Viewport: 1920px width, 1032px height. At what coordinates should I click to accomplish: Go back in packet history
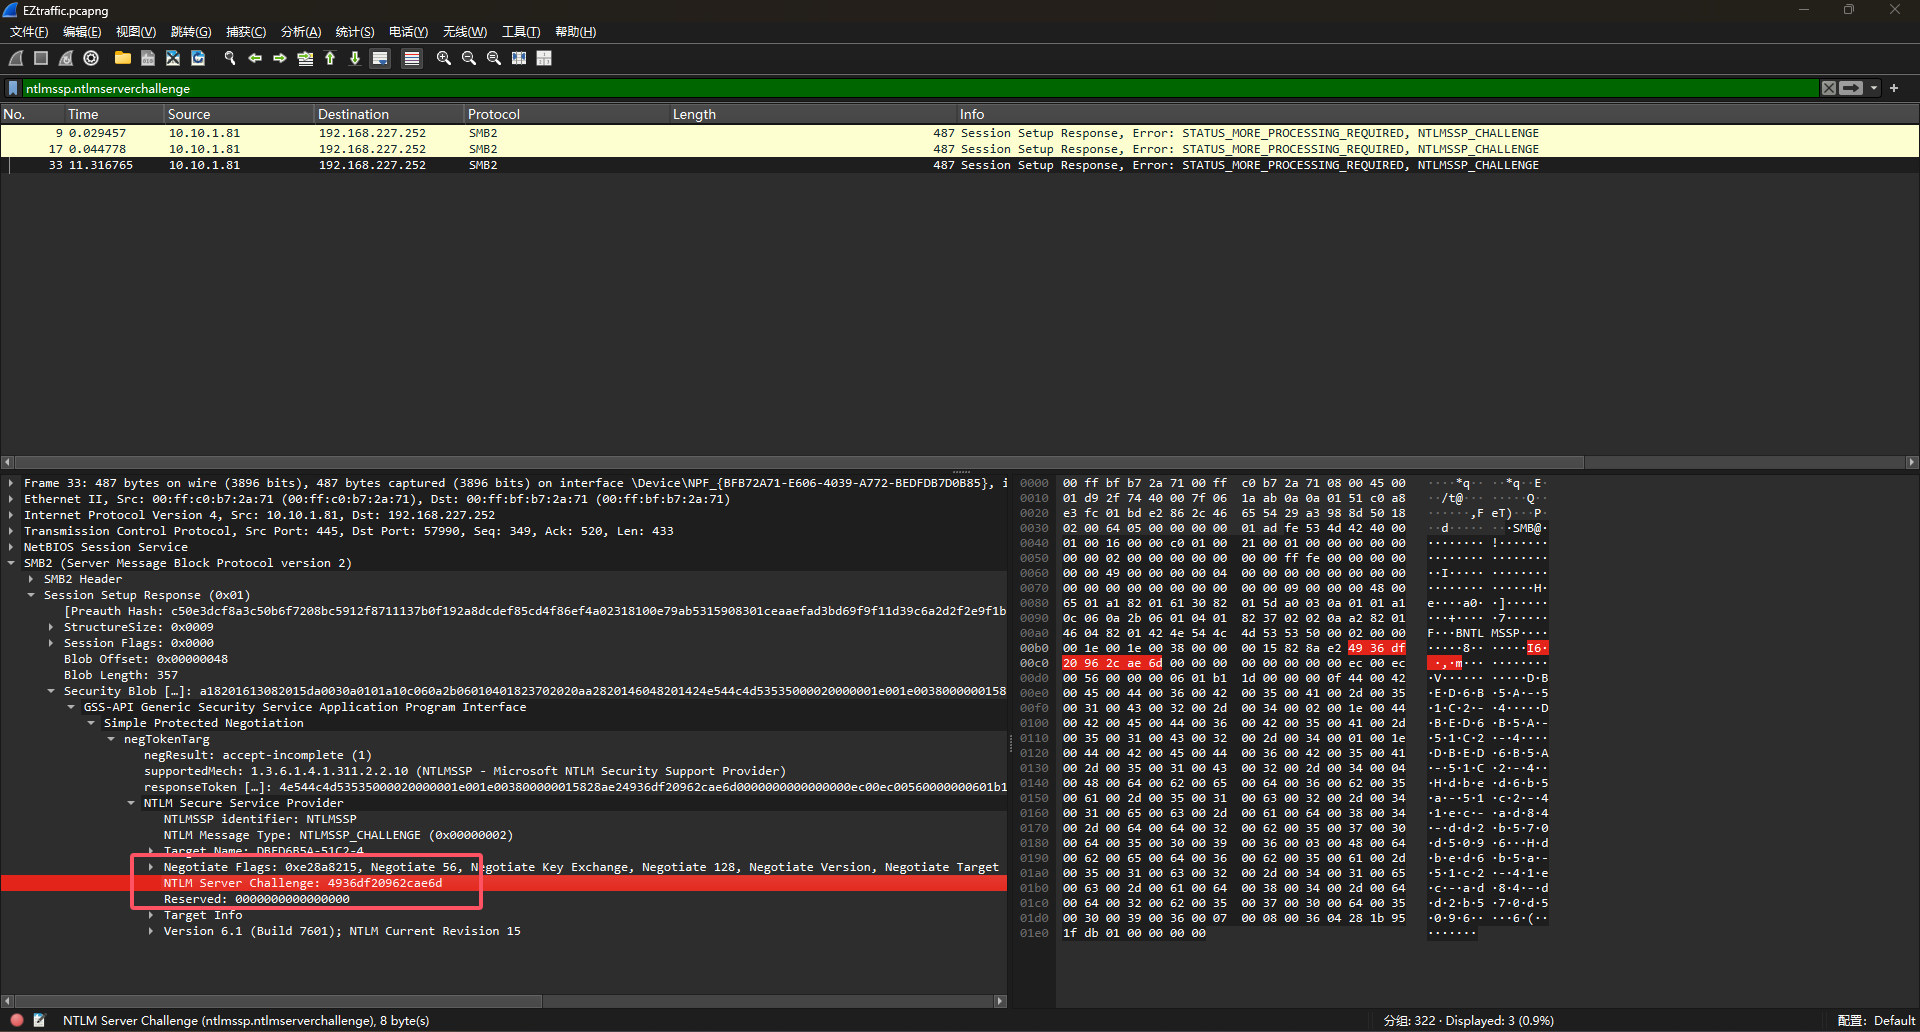255,59
